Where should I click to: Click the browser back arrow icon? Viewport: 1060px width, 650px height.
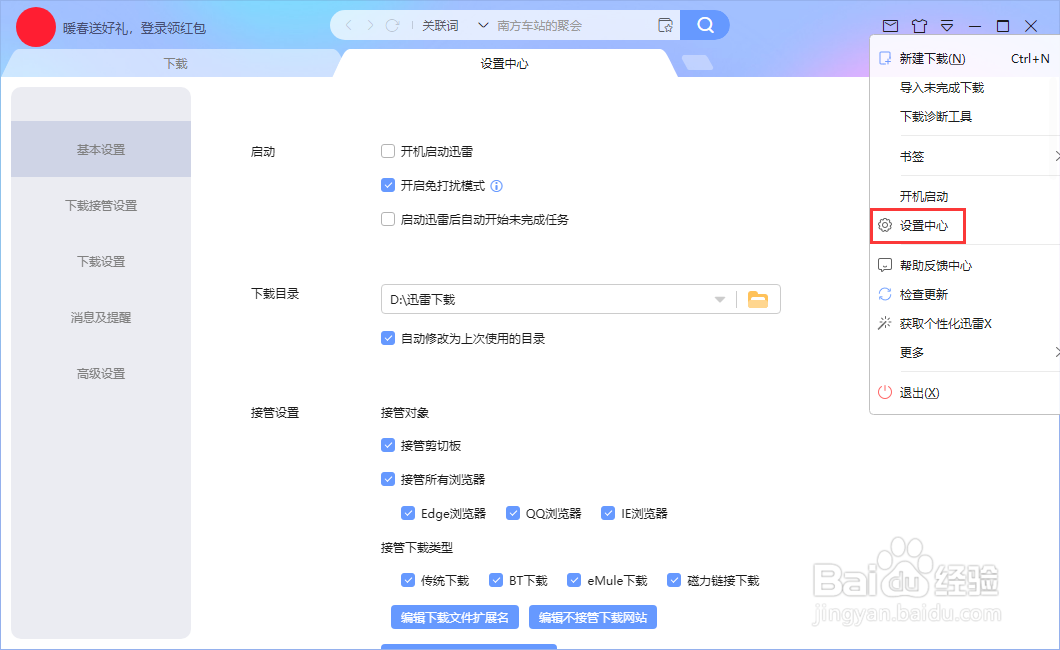coord(349,26)
